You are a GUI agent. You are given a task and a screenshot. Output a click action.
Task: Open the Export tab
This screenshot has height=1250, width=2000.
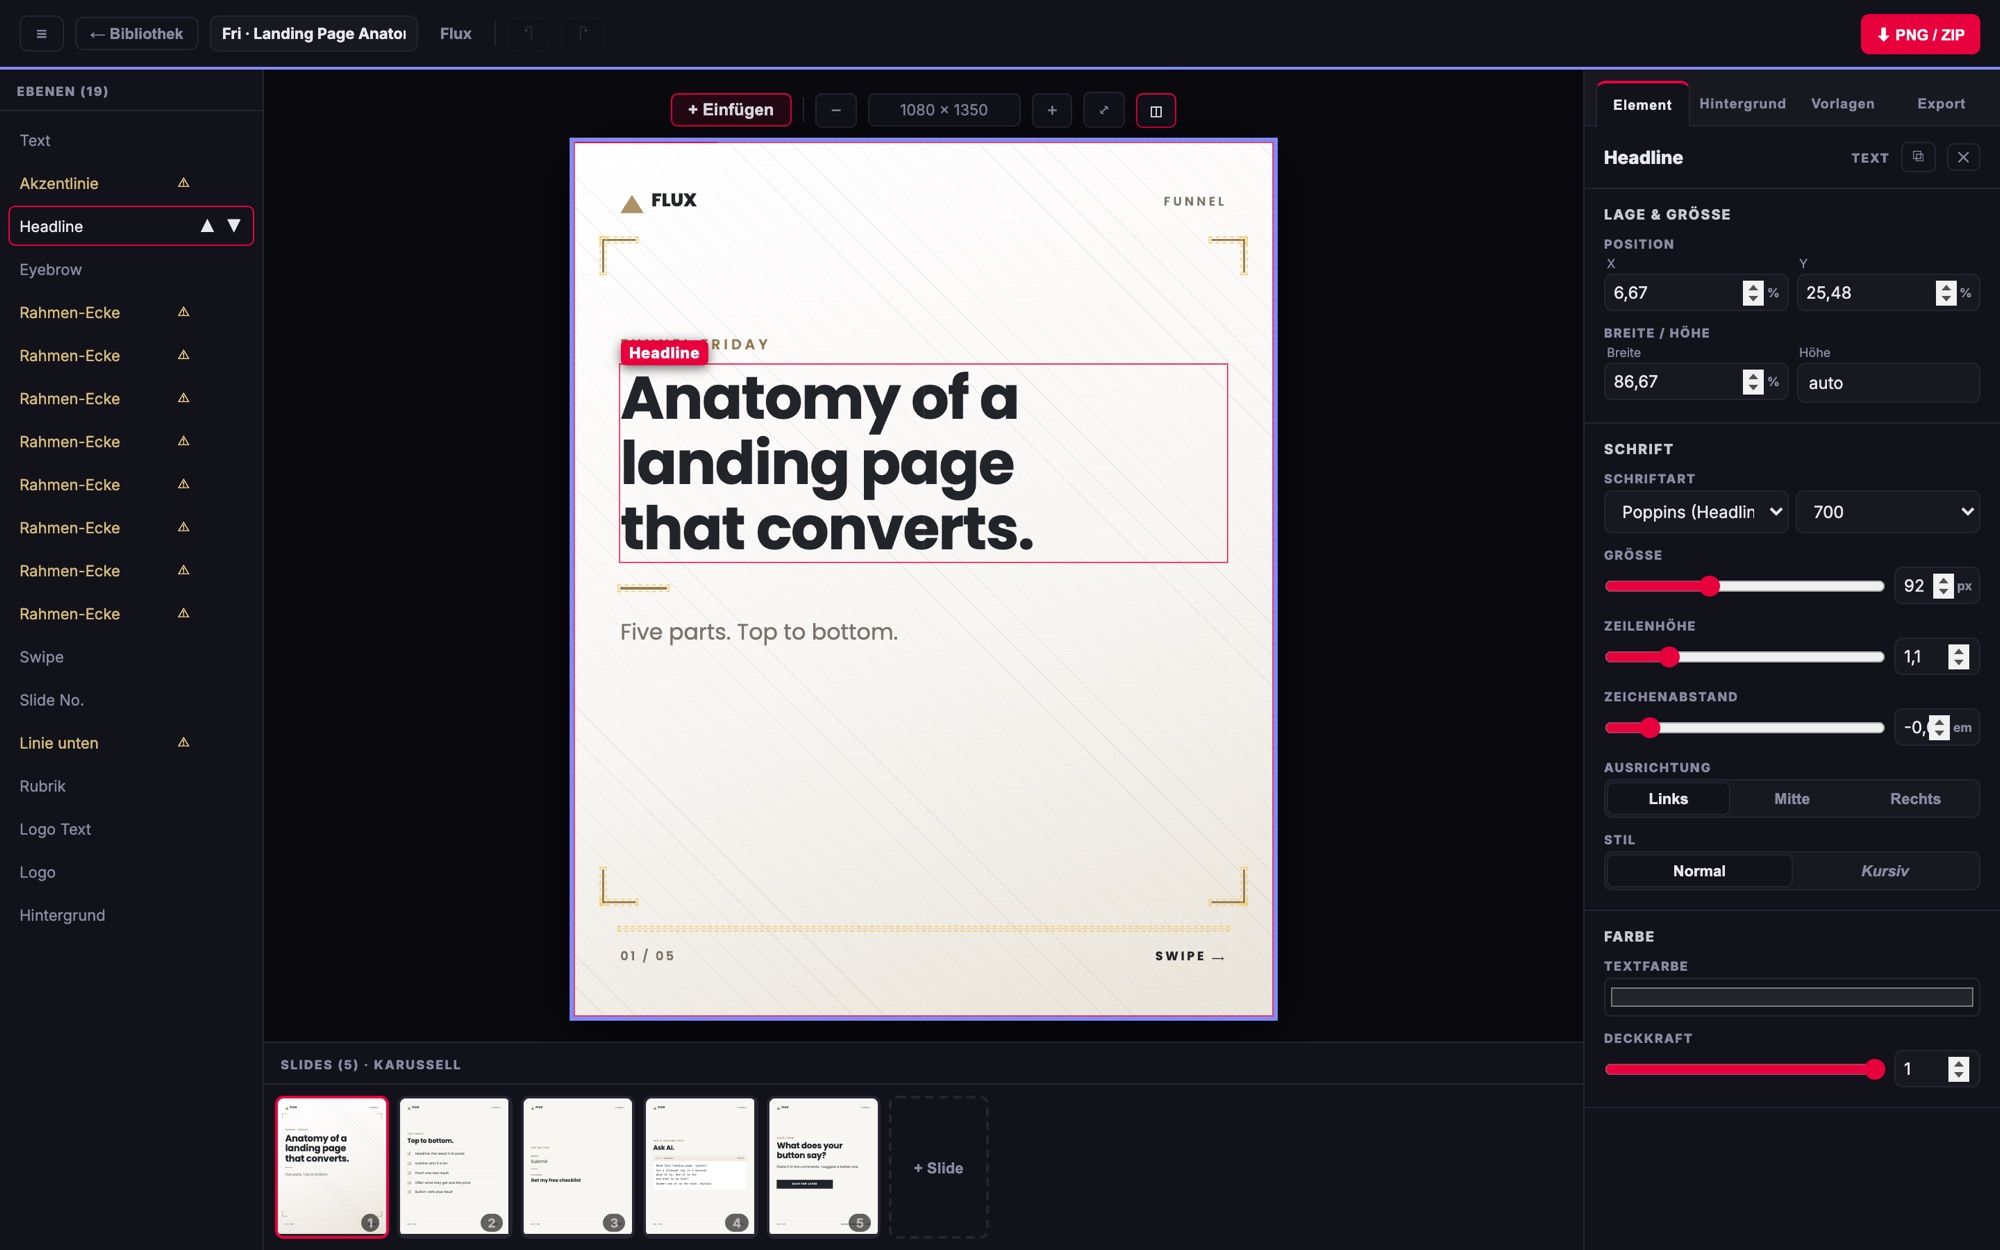(1941, 104)
